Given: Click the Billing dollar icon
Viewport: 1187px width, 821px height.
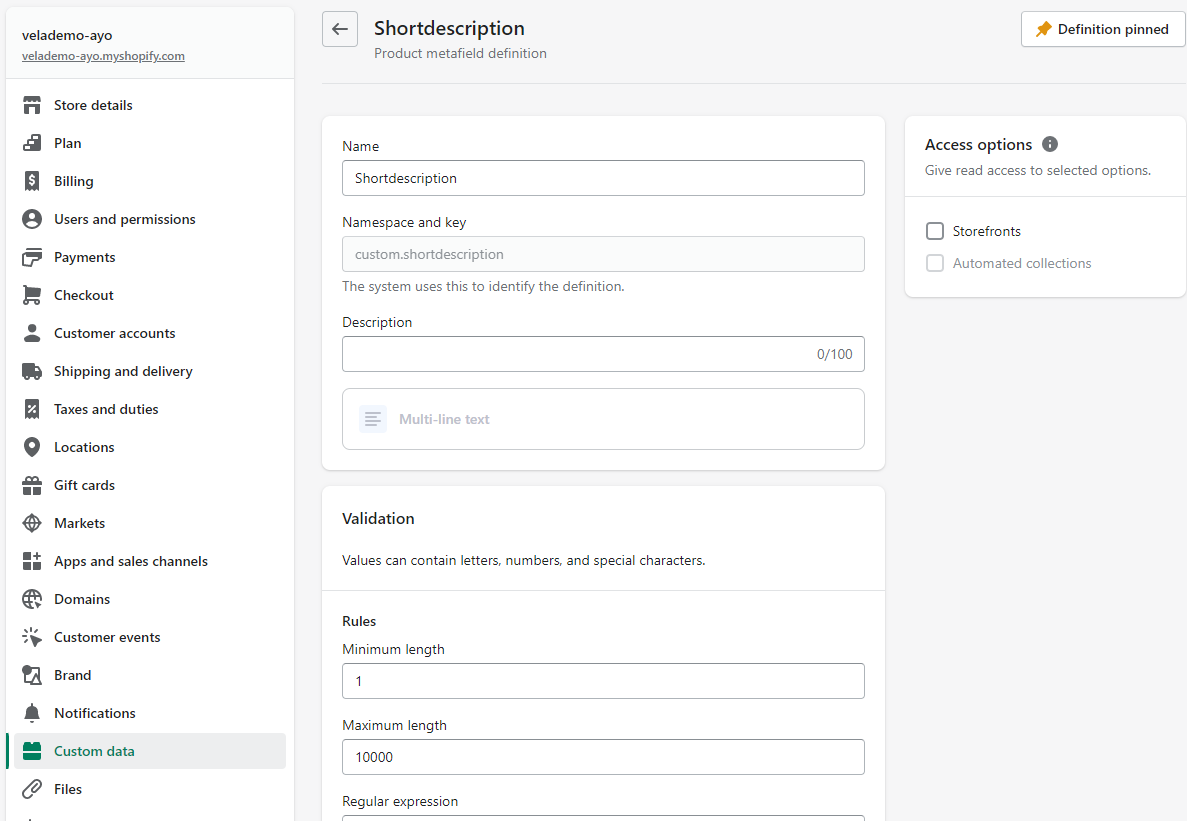Looking at the screenshot, I should (x=33, y=181).
